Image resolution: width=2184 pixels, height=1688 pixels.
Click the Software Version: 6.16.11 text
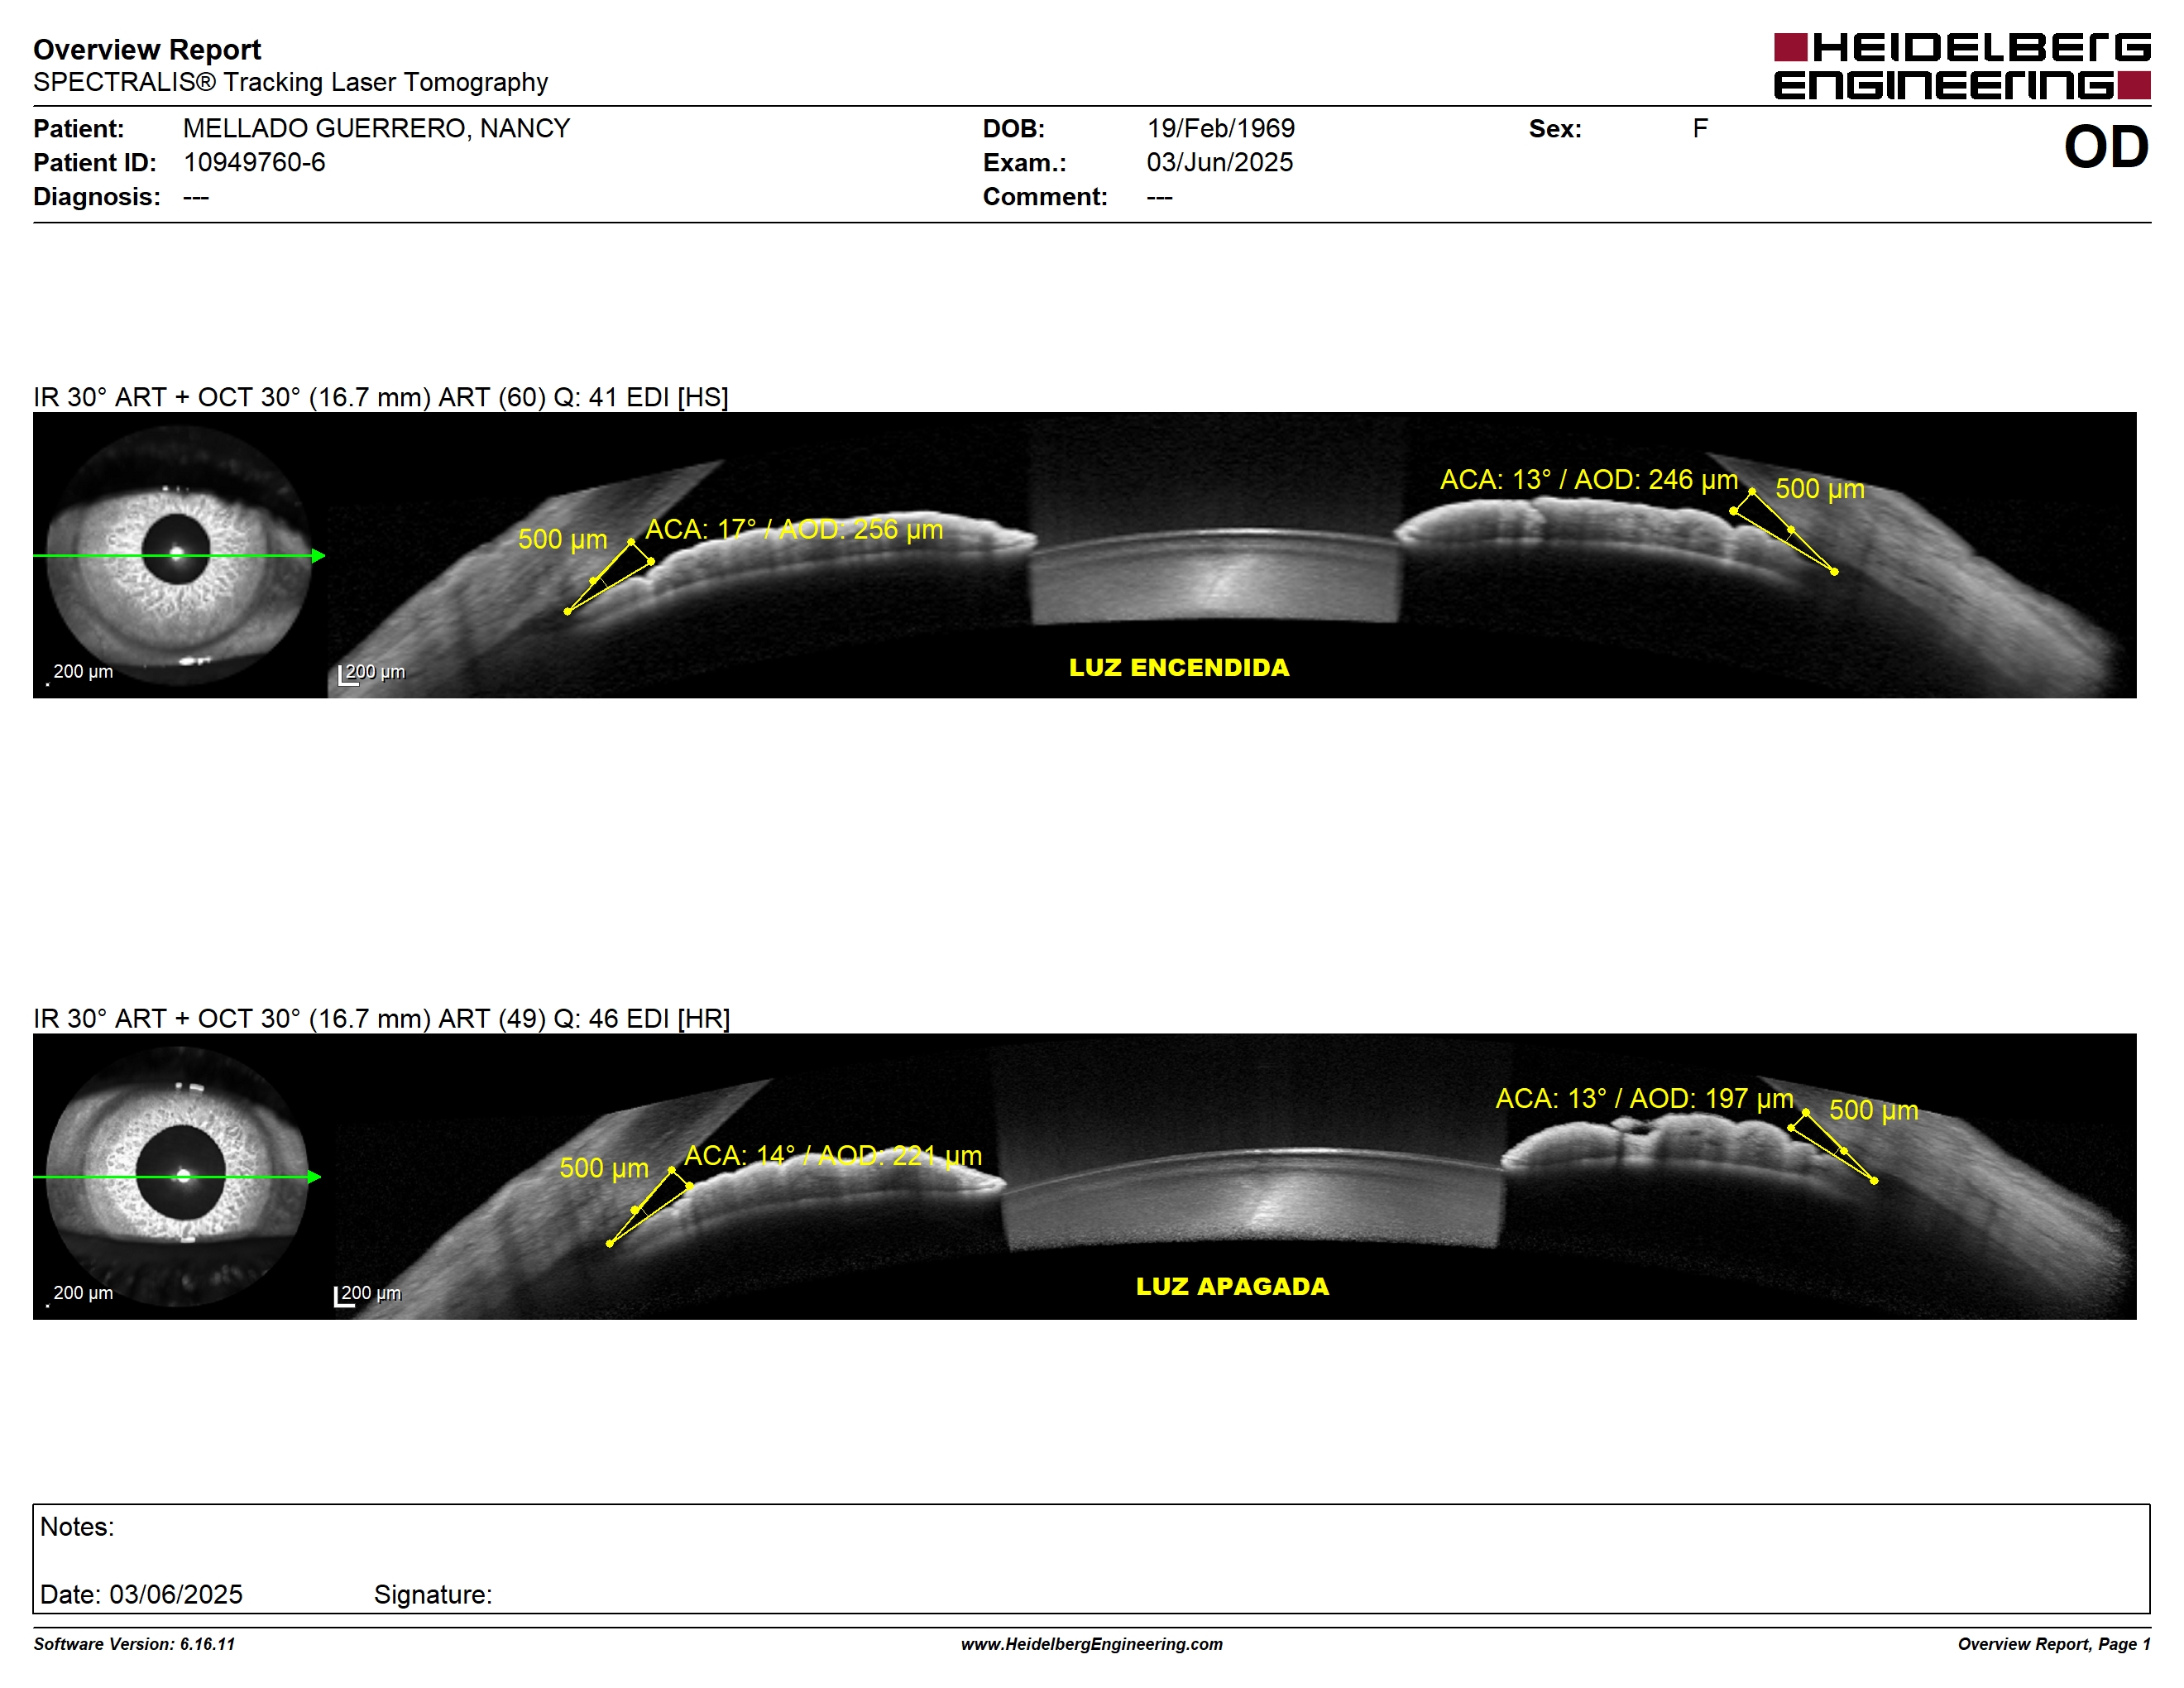pyautogui.click(x=134, y=1644)
